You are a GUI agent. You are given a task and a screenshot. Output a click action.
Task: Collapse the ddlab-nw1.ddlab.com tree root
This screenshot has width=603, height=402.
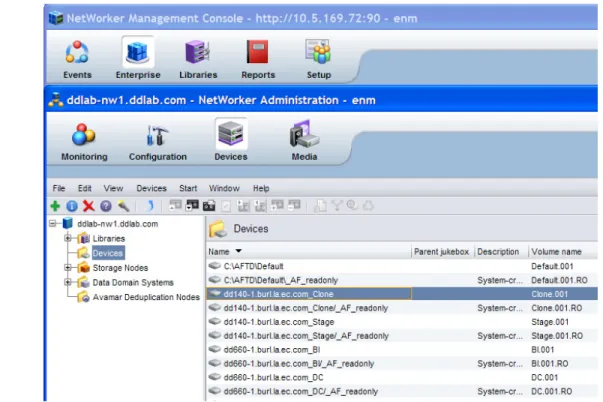click(x=53, y=224)
